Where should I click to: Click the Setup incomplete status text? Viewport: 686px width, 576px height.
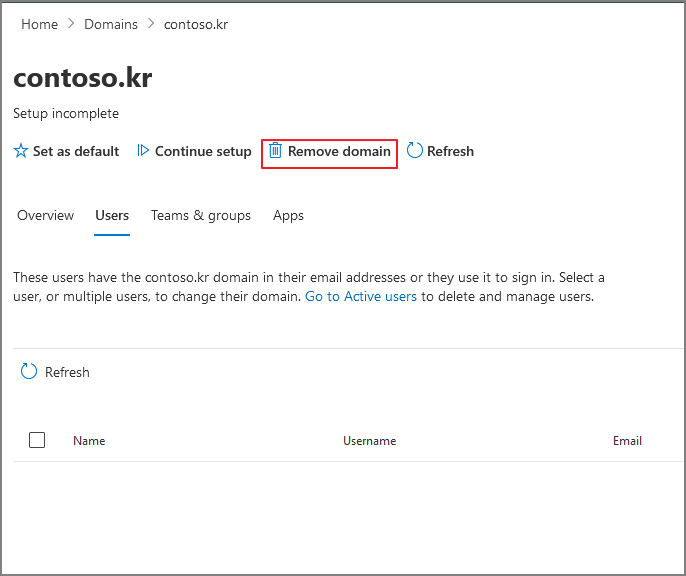66,114
